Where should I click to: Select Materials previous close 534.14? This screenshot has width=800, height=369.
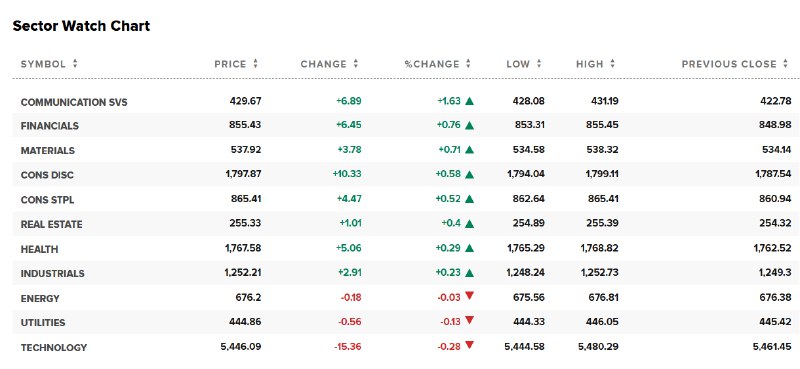pos(777,150)
